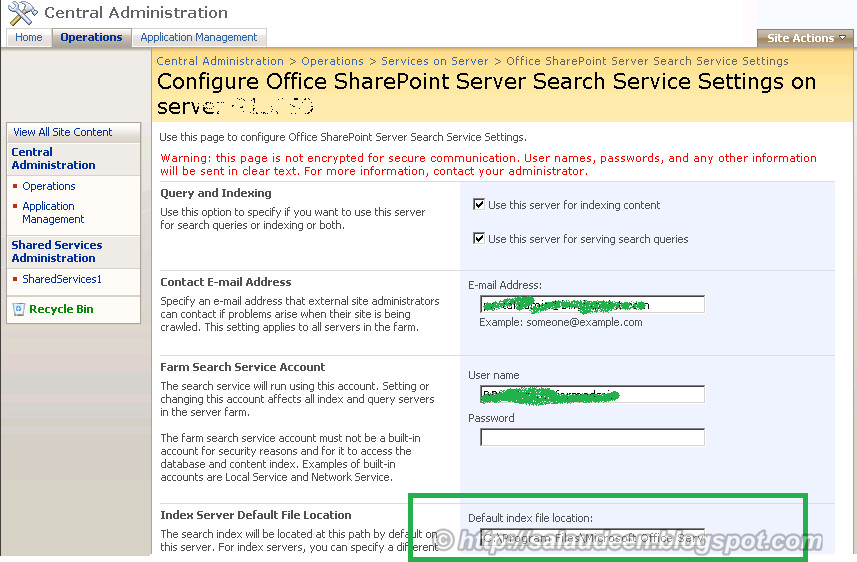857x562 pixels.
Task: Click the Central Administration tools icon
Action: coord(22,13)
